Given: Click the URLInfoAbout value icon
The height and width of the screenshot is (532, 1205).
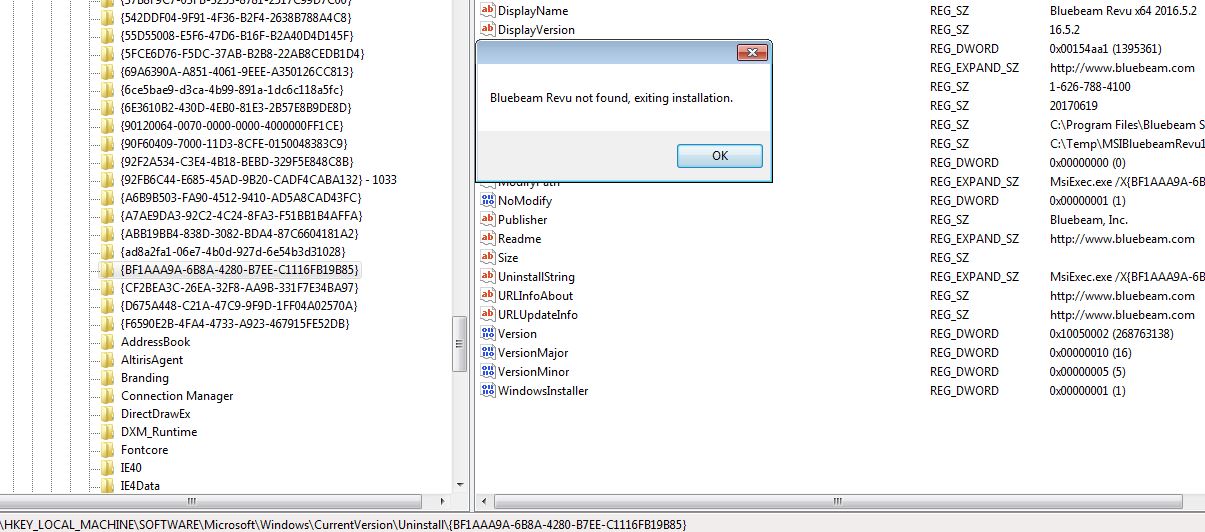Looking at the screenshot, I should [488, 295].
